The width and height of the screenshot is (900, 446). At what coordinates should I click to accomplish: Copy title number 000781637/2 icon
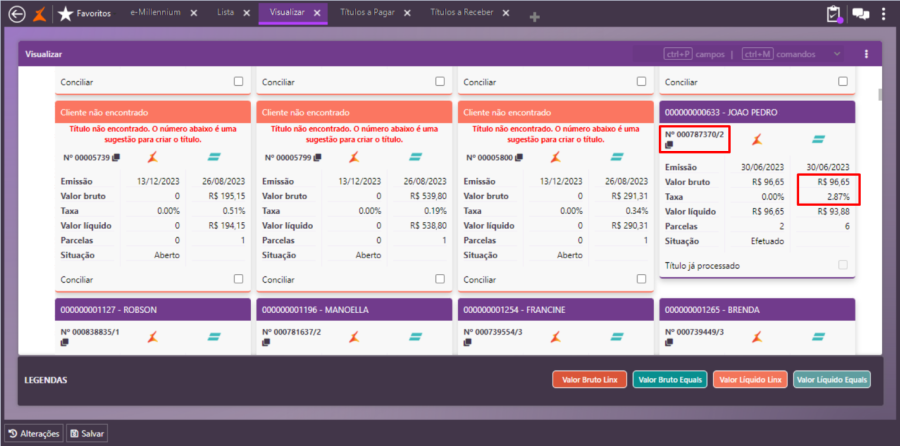[x=266, y=343]
